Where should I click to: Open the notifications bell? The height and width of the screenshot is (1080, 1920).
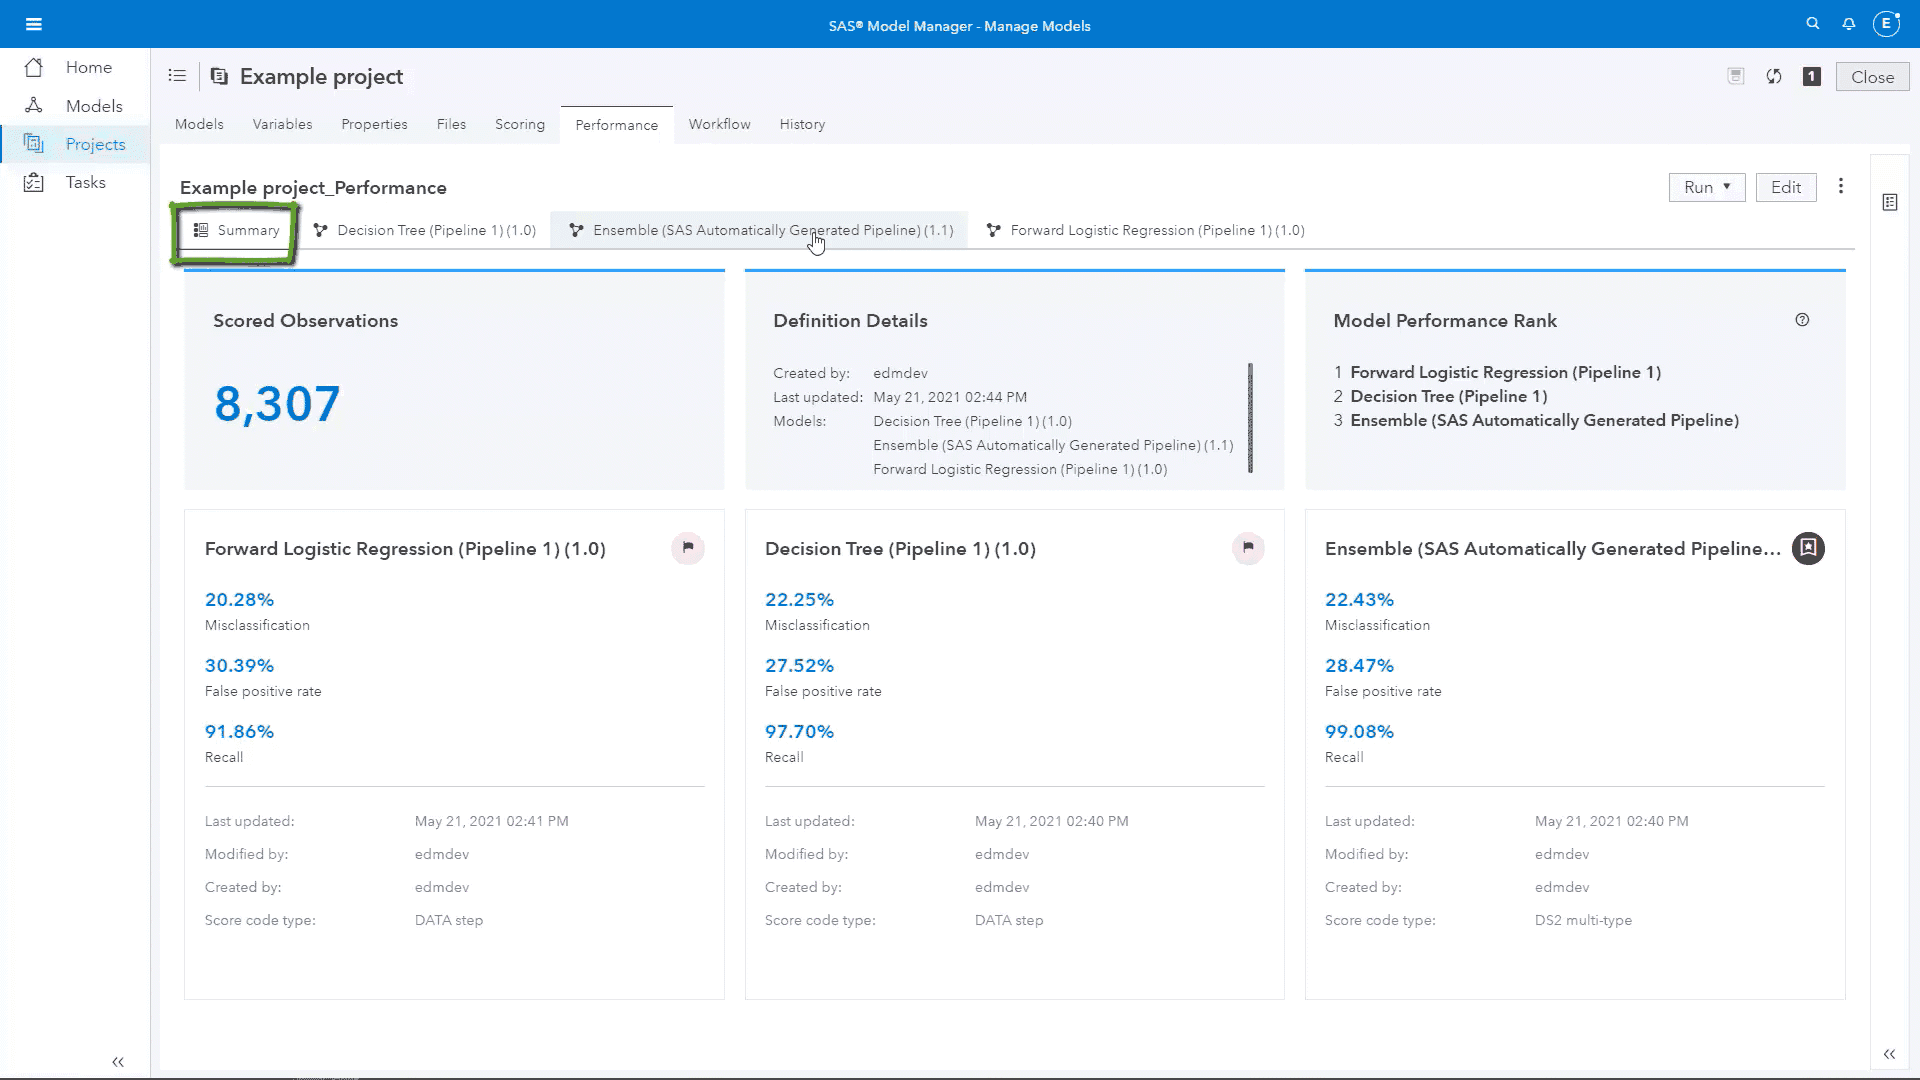click(1849, 24)
